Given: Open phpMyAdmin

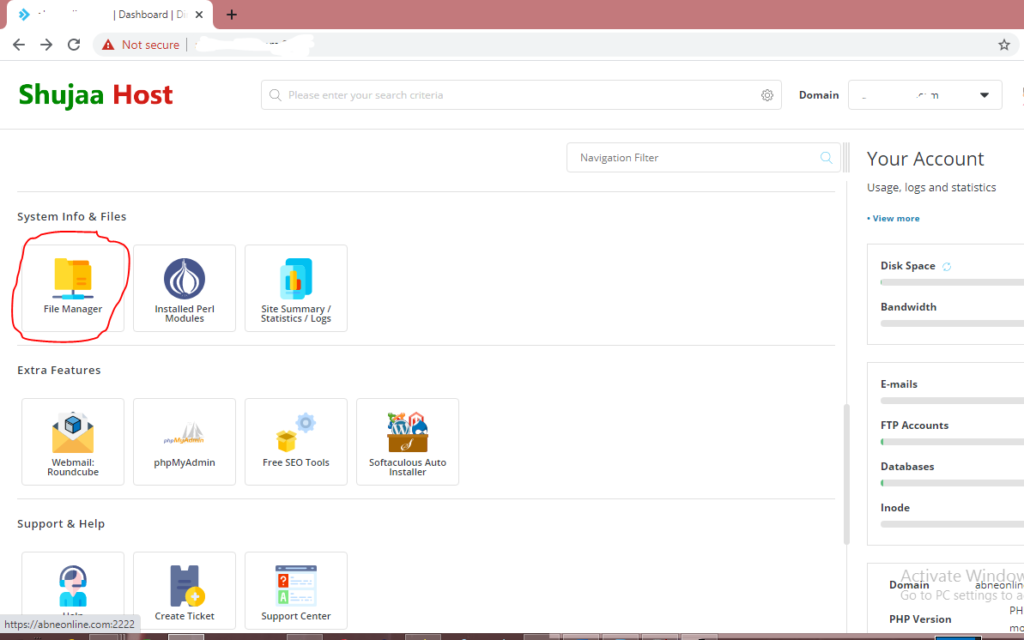Looking at the screenshot, I should (184, 441).
